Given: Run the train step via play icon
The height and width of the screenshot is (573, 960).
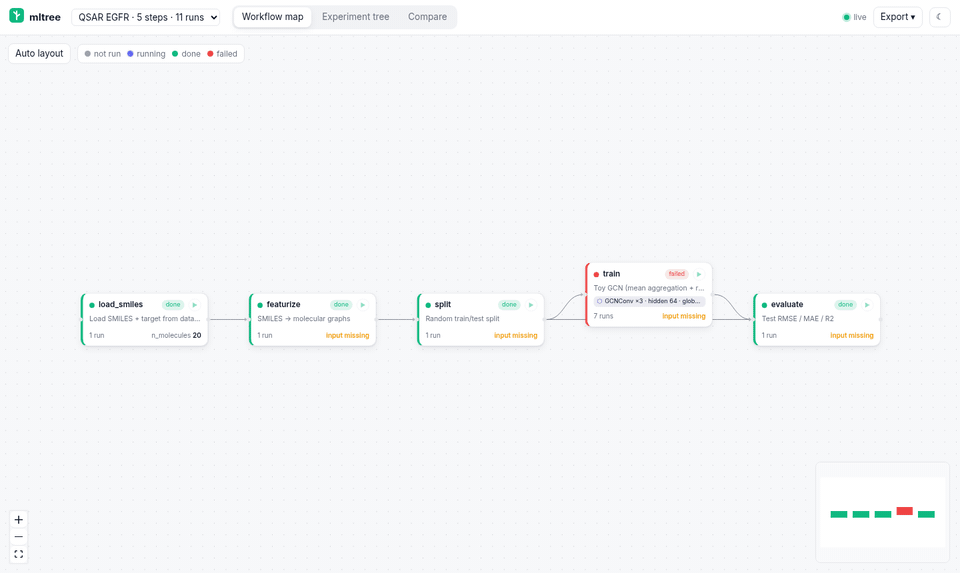Looking at the screenshot, I should click(699, 274).
